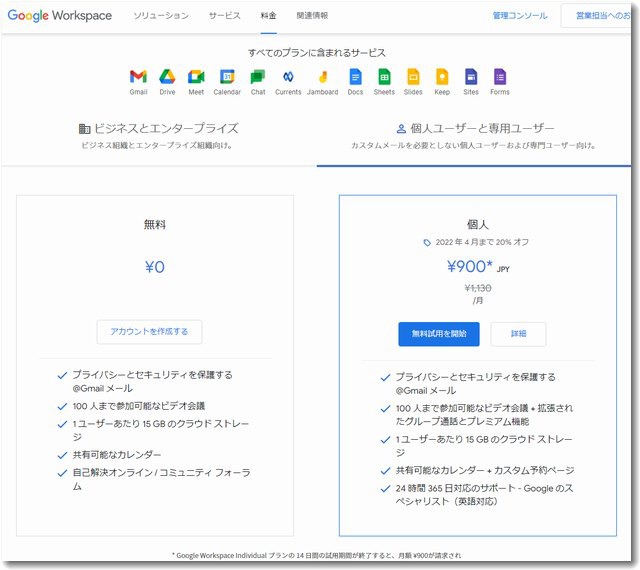Click the struck-through ¥1,130 price

478,288
